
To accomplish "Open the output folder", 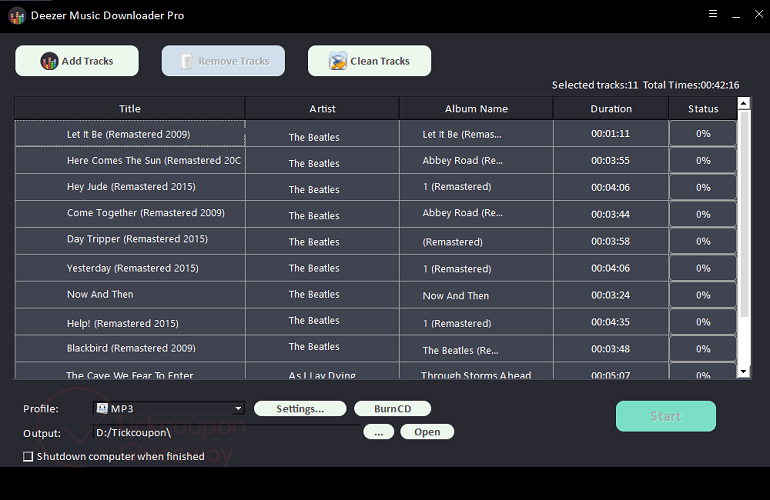I will coord(427,432).
